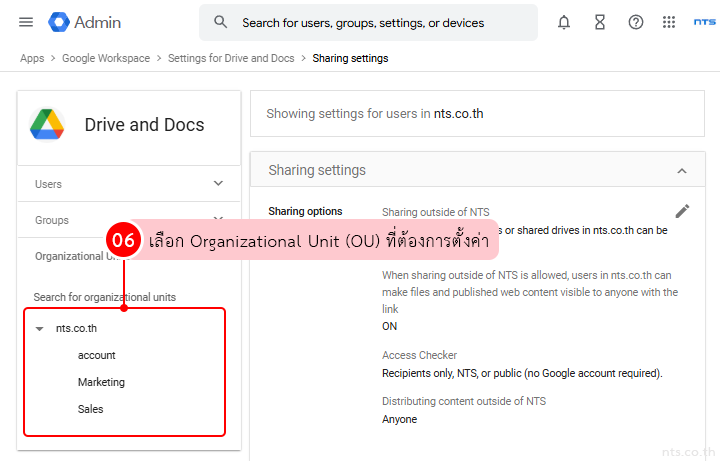Click the search magnifier icon
Viewport: 720px width, 461px height.
click(220, 22)
